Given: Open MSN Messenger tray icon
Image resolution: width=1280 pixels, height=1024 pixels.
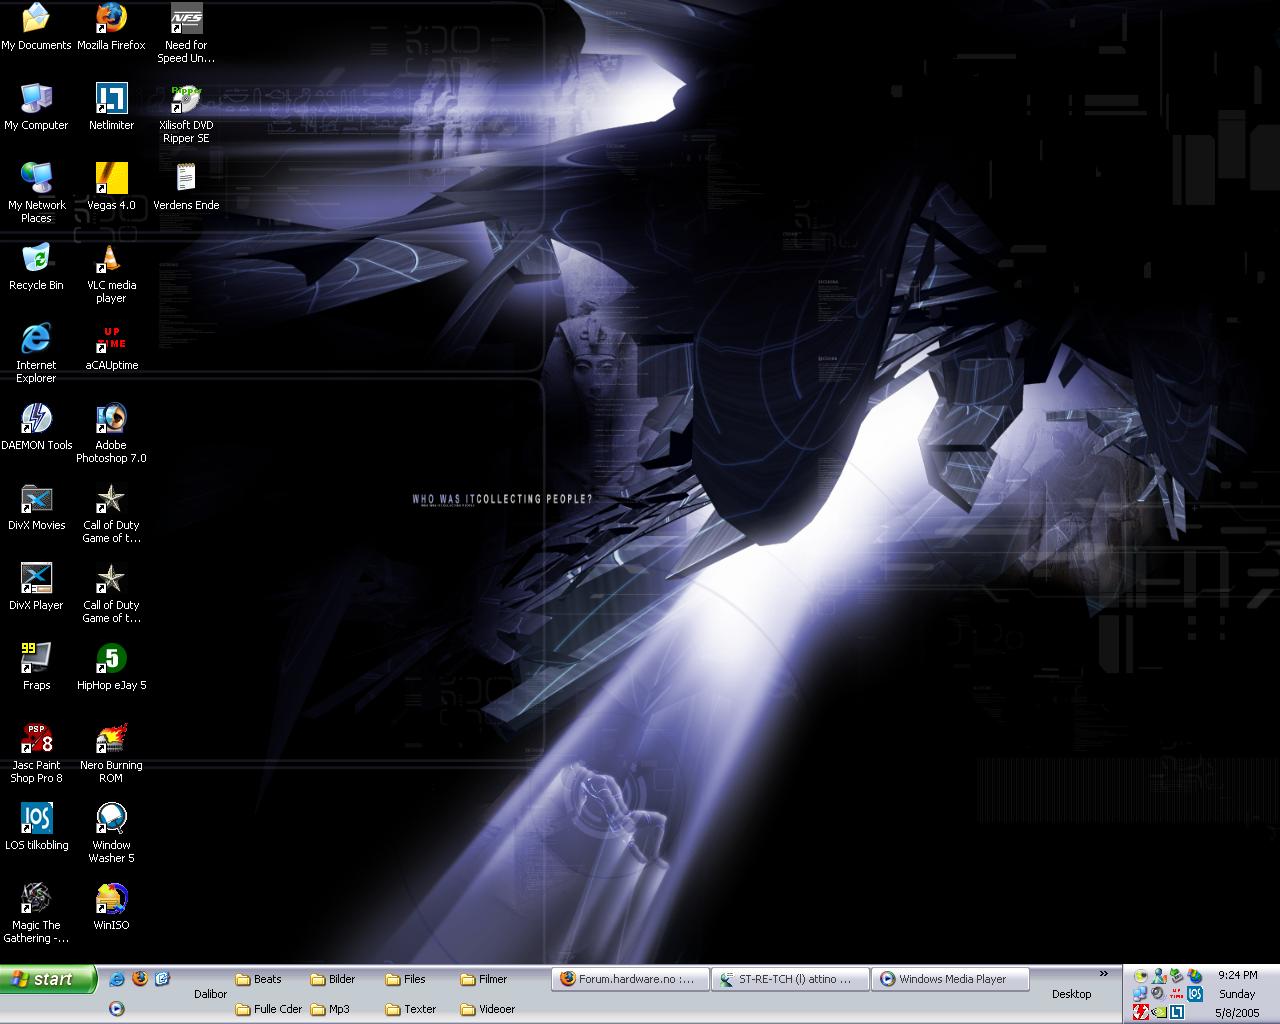Looking at the screenshot, I should 1159,976.
